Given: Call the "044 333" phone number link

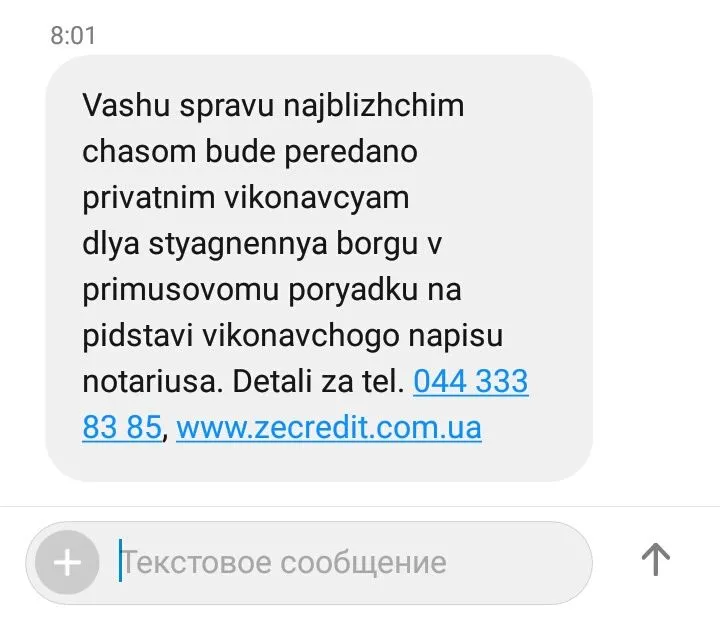Looking at the screenshot, I should (471, 381).
